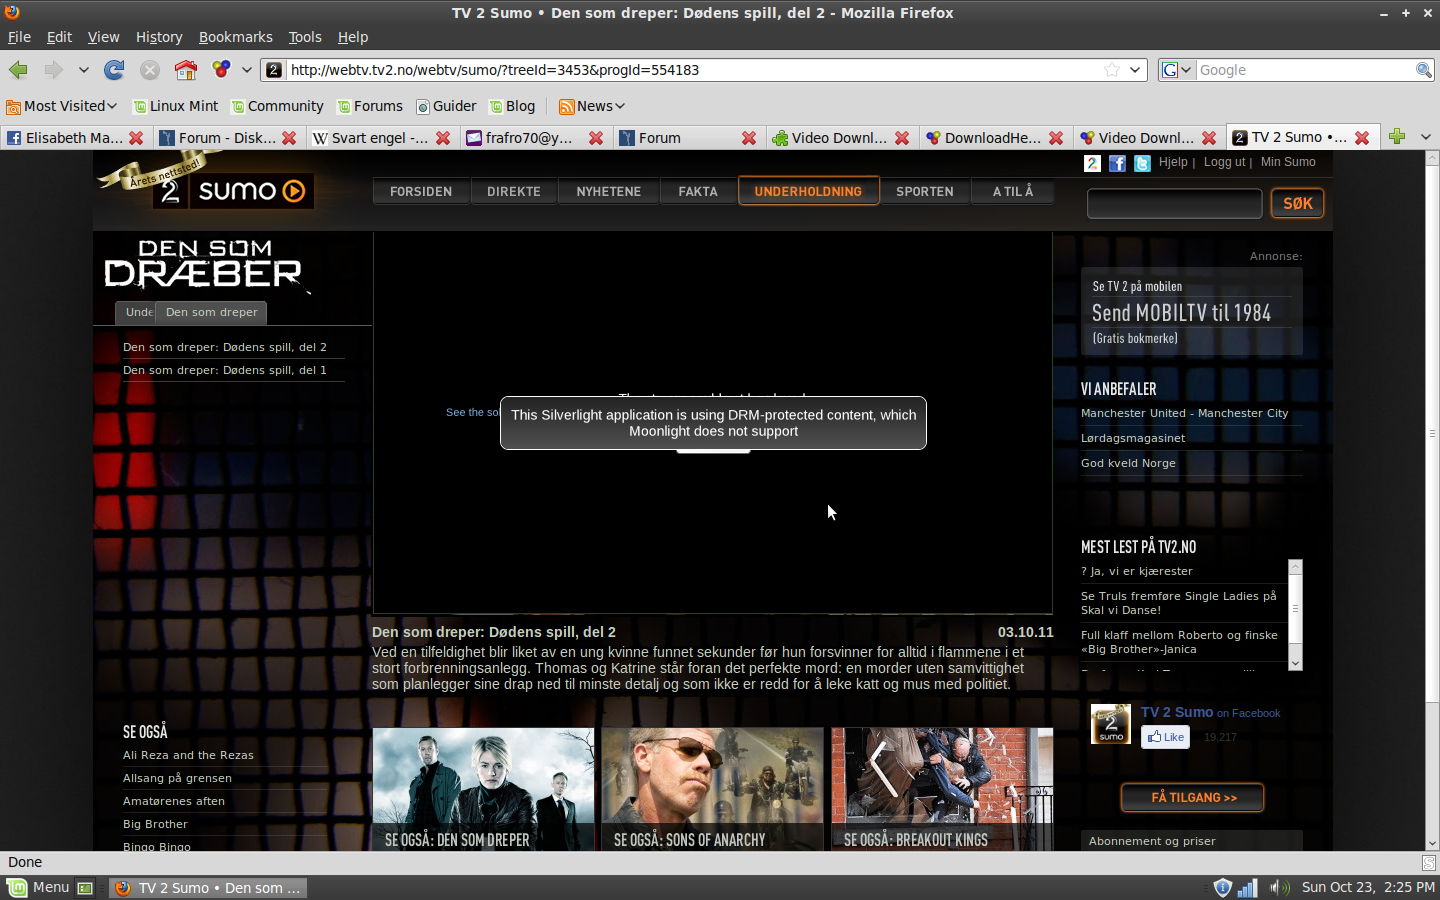Click the TV 2 Sumo logo
The width and height of the screenshot is (1440, 900).
(234, 190)
